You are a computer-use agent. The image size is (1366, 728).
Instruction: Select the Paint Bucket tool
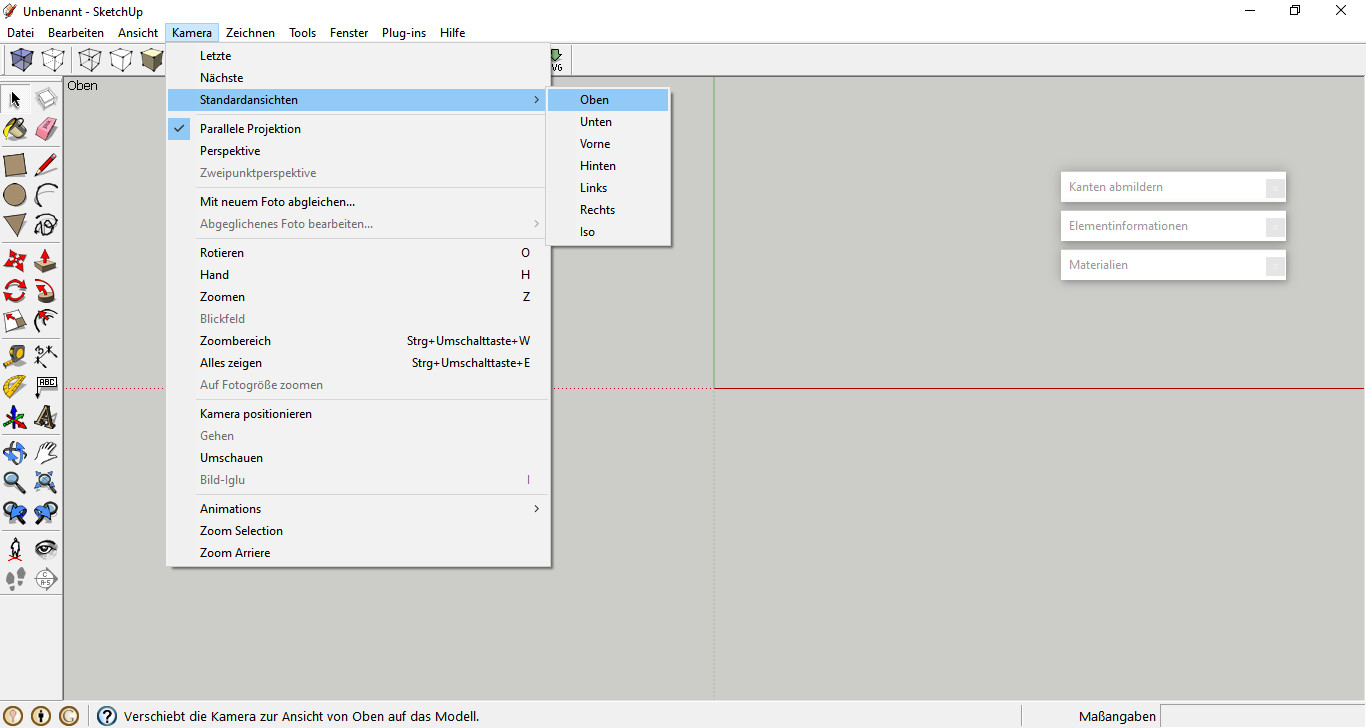pyautogui.click(x=15, y=130)
